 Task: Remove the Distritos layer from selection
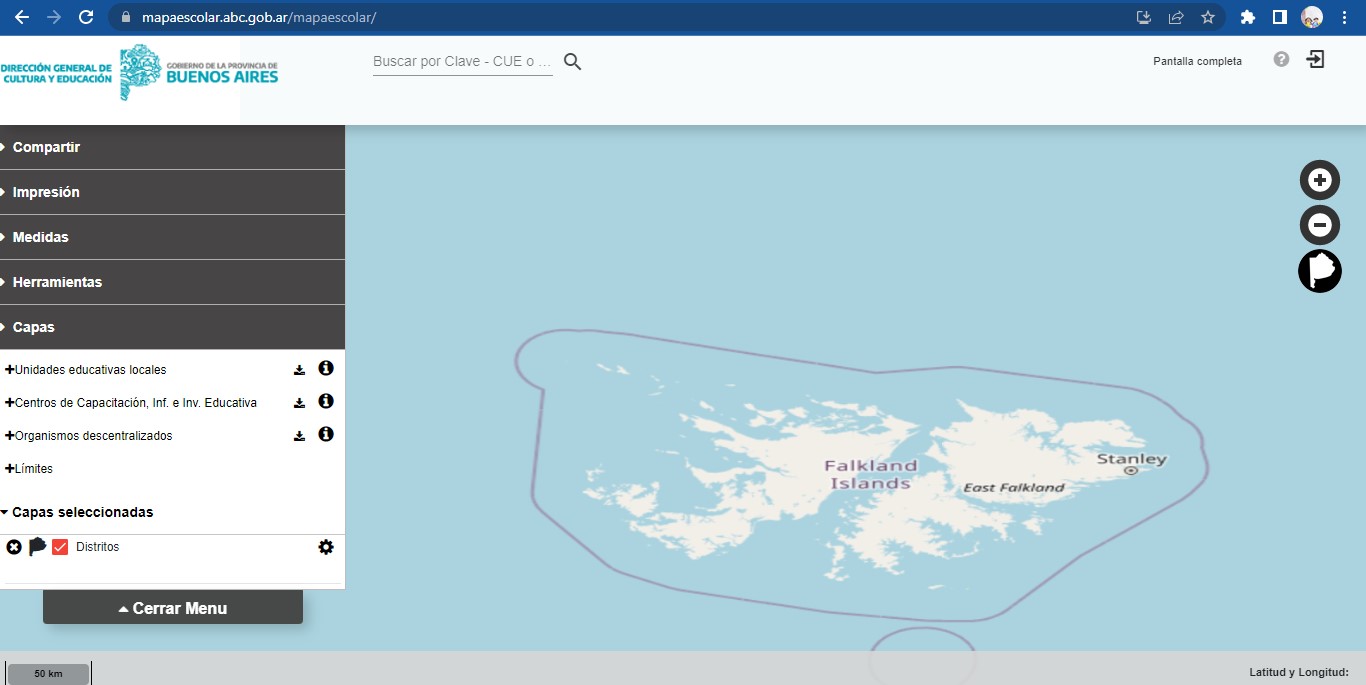[x=14, y=547]
